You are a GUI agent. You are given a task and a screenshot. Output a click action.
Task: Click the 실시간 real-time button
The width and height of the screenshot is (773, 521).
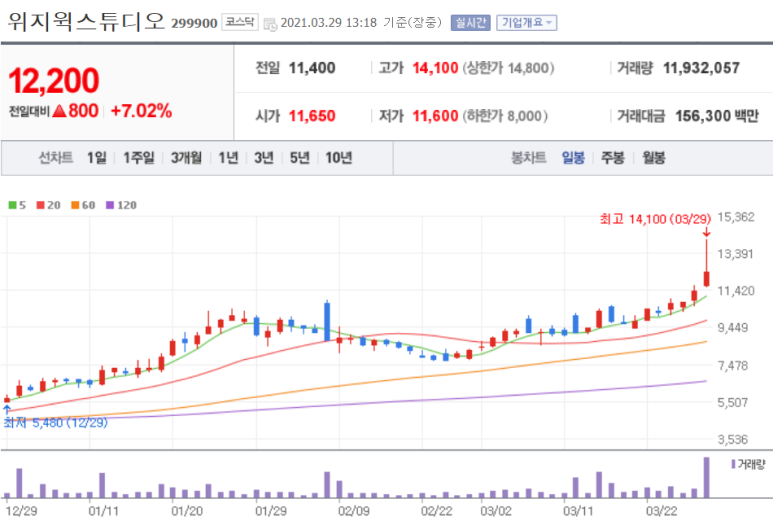tap(470, 22)
